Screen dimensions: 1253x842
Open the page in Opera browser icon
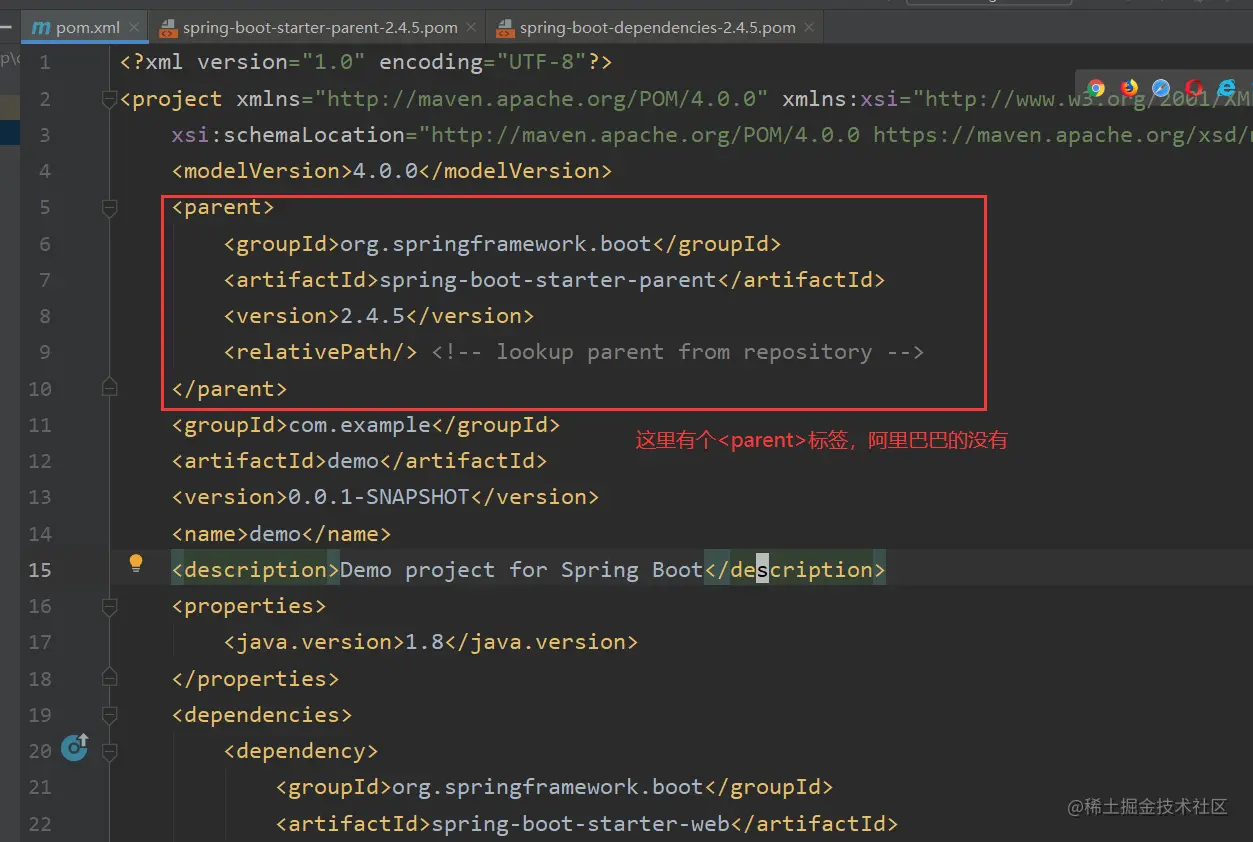[x=1192, y=88]
